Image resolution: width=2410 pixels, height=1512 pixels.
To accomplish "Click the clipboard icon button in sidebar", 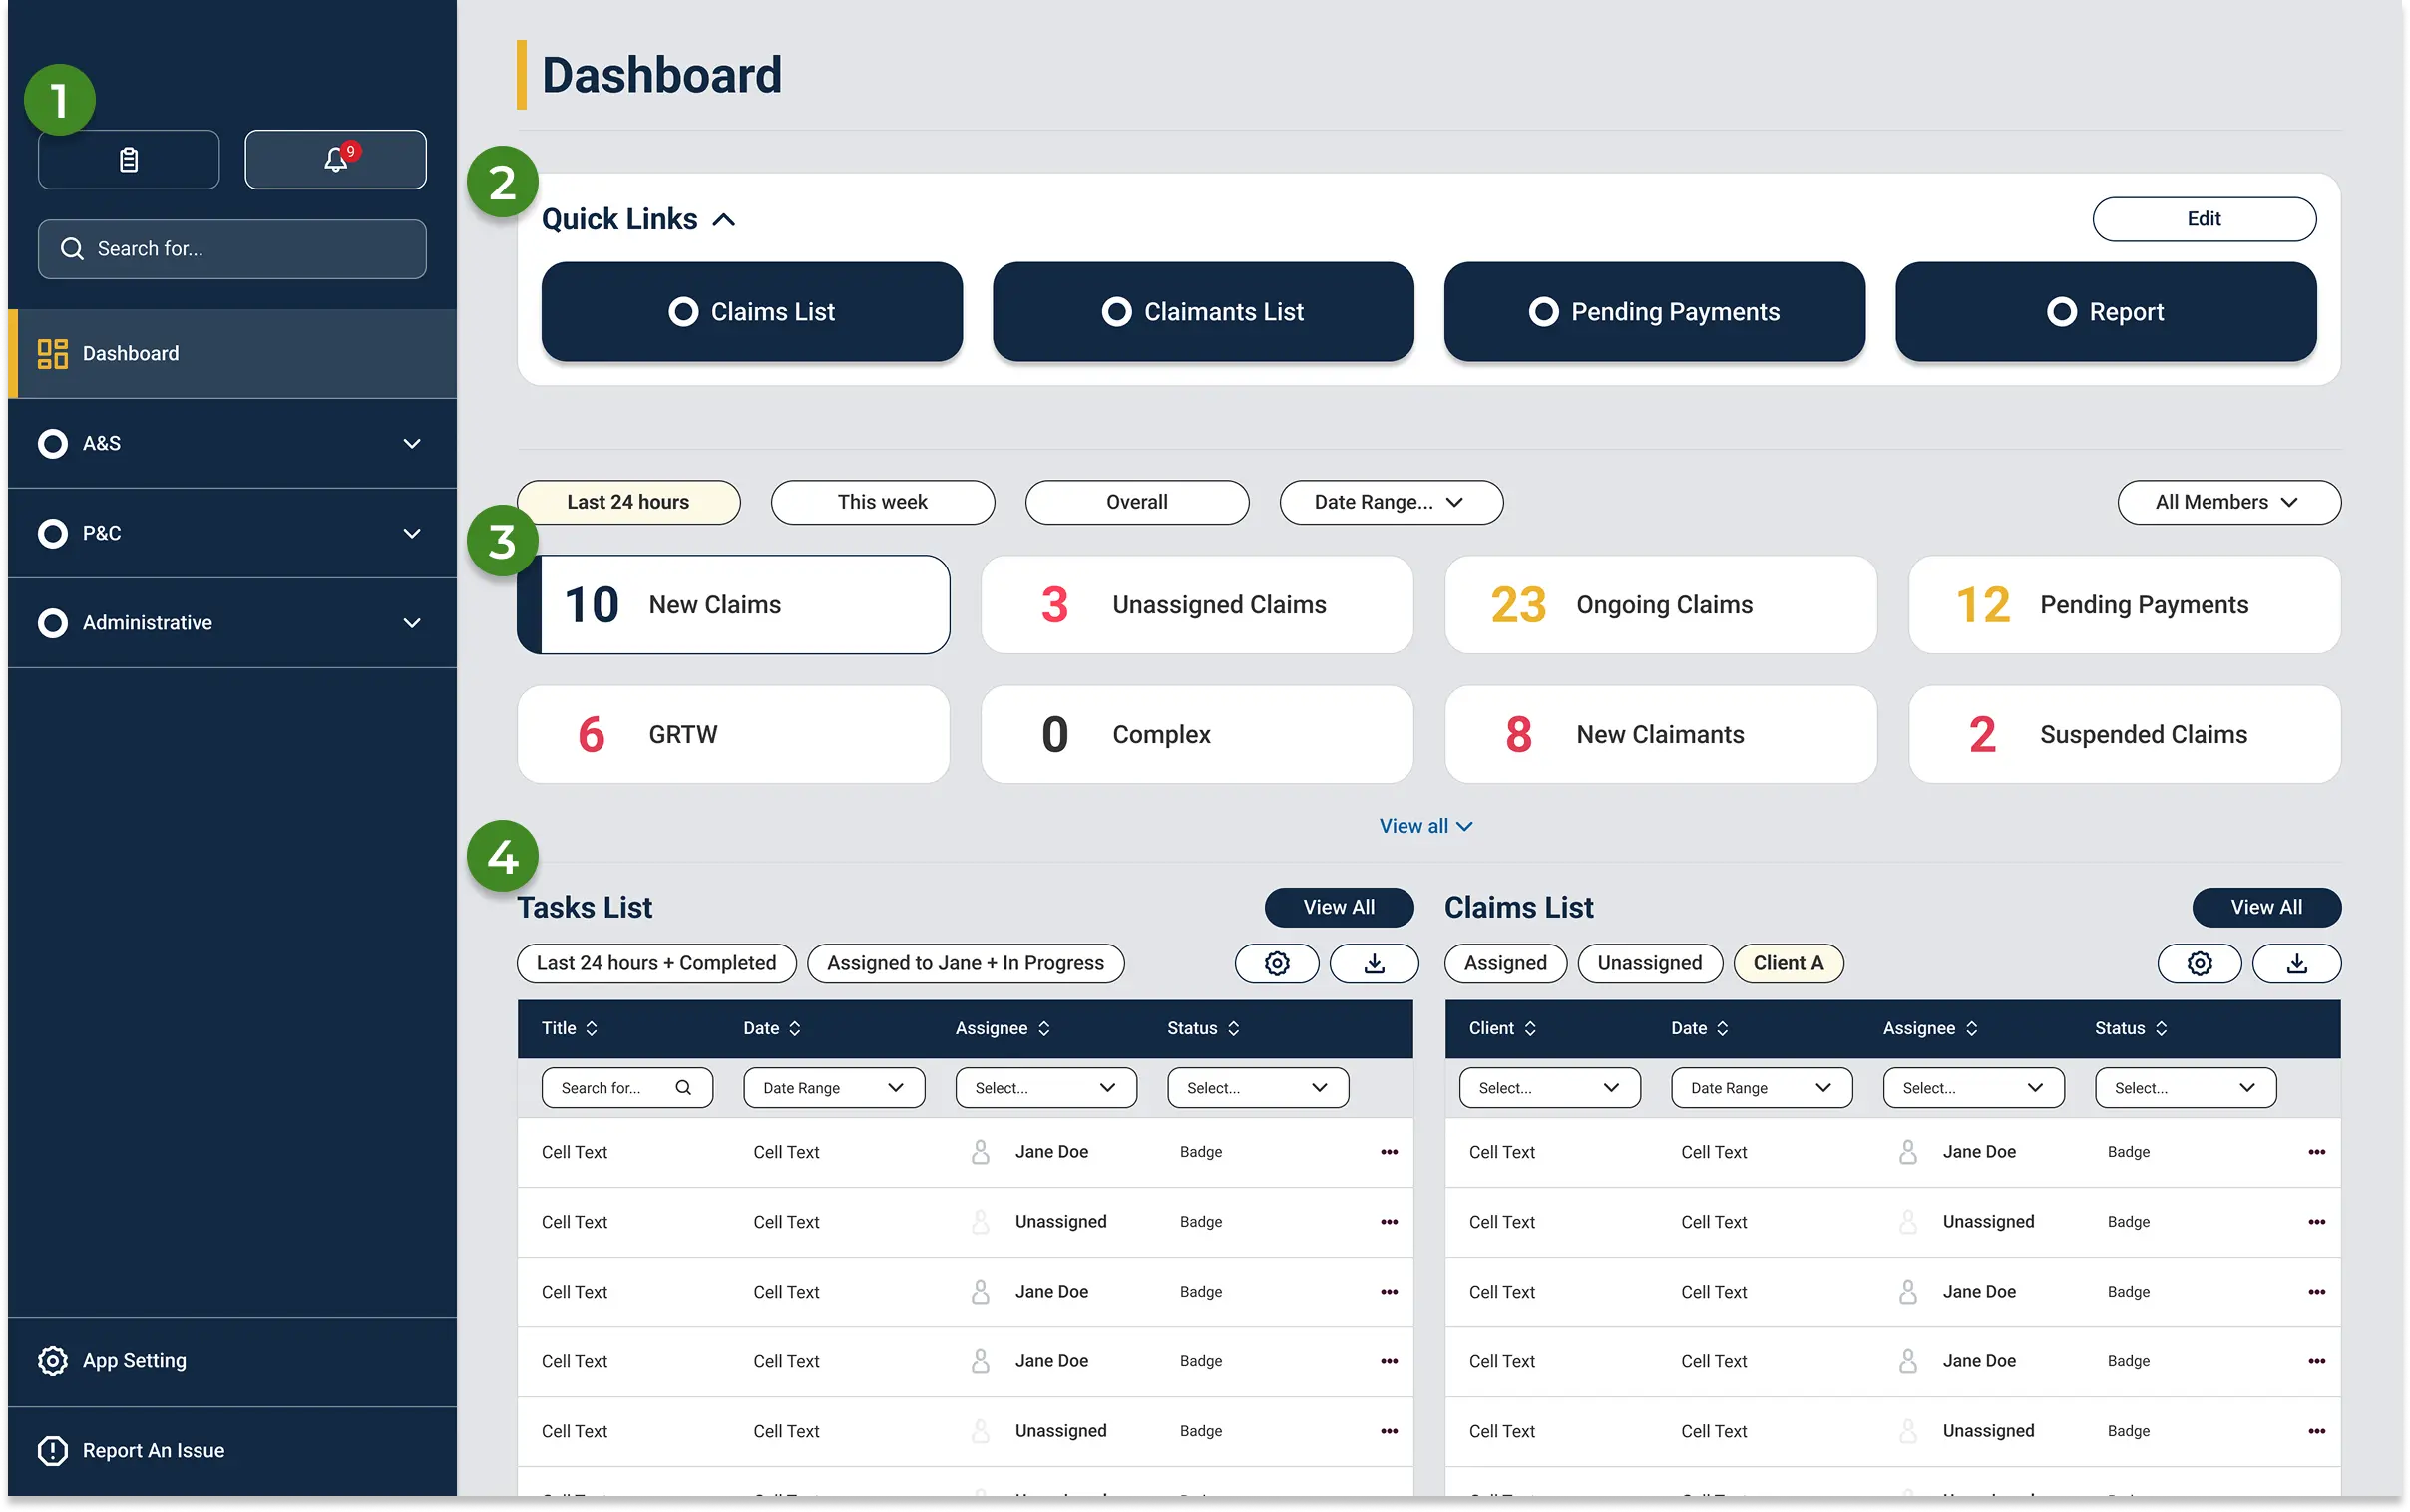I will coord(129,159).
